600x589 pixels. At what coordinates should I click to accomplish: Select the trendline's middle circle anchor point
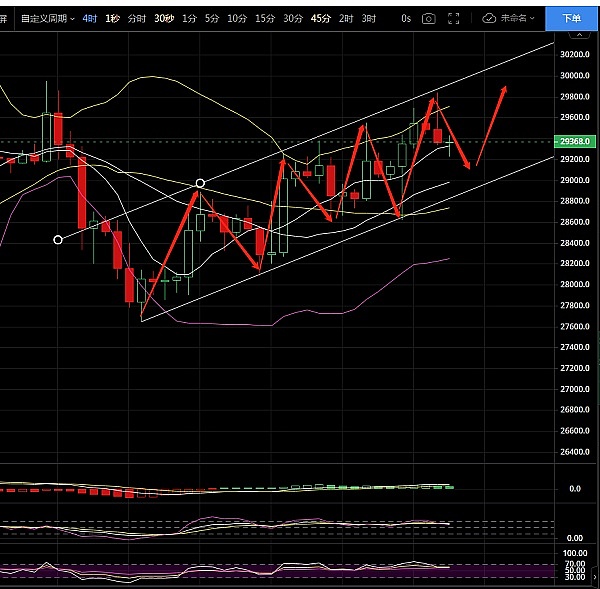pos(200,183)
